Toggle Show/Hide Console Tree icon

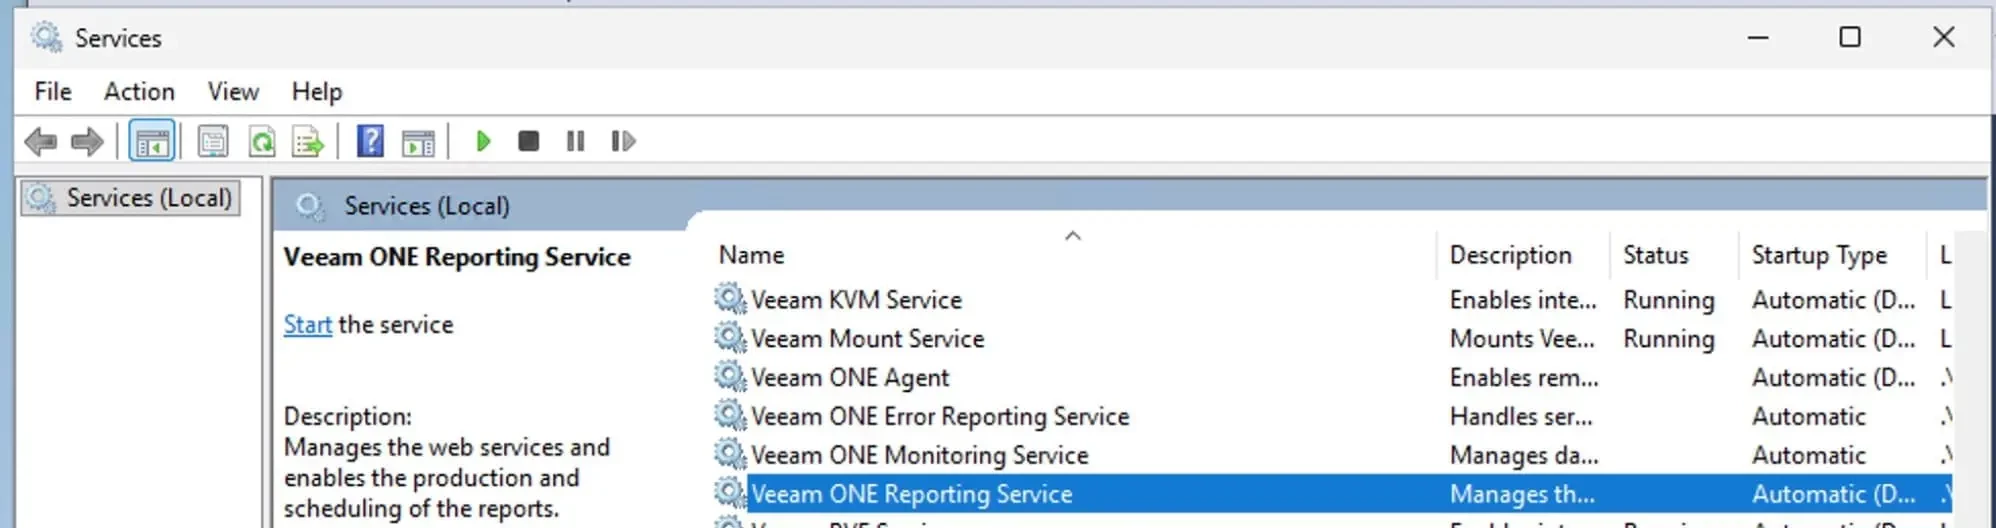coord(152,141)
